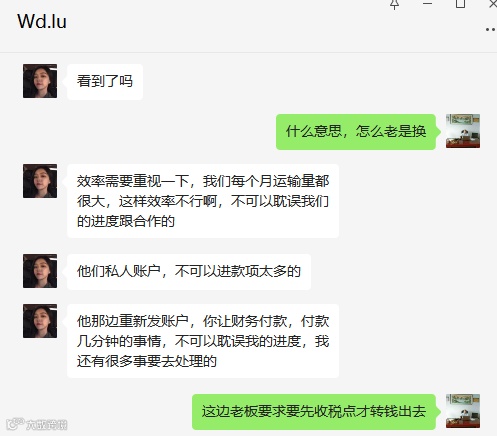Close the Wd.lu chat window
The width and height of the screenshot is (497, 436).
pyautogui.click(x=493, y=4)
